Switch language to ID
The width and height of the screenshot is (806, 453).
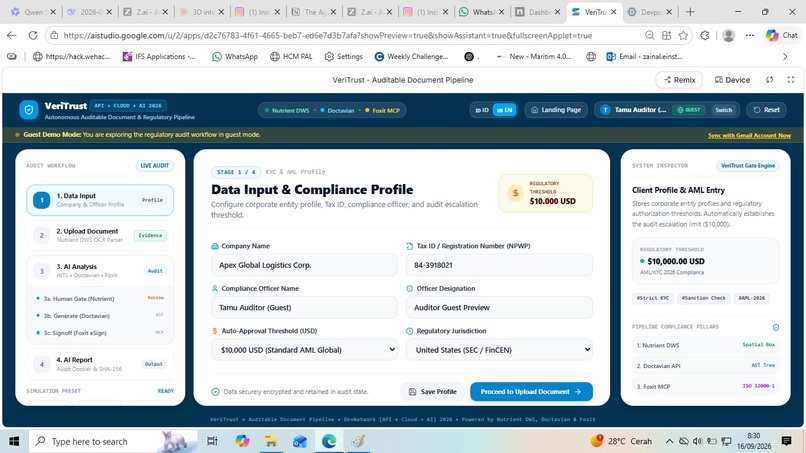click(x=482, y=110)
